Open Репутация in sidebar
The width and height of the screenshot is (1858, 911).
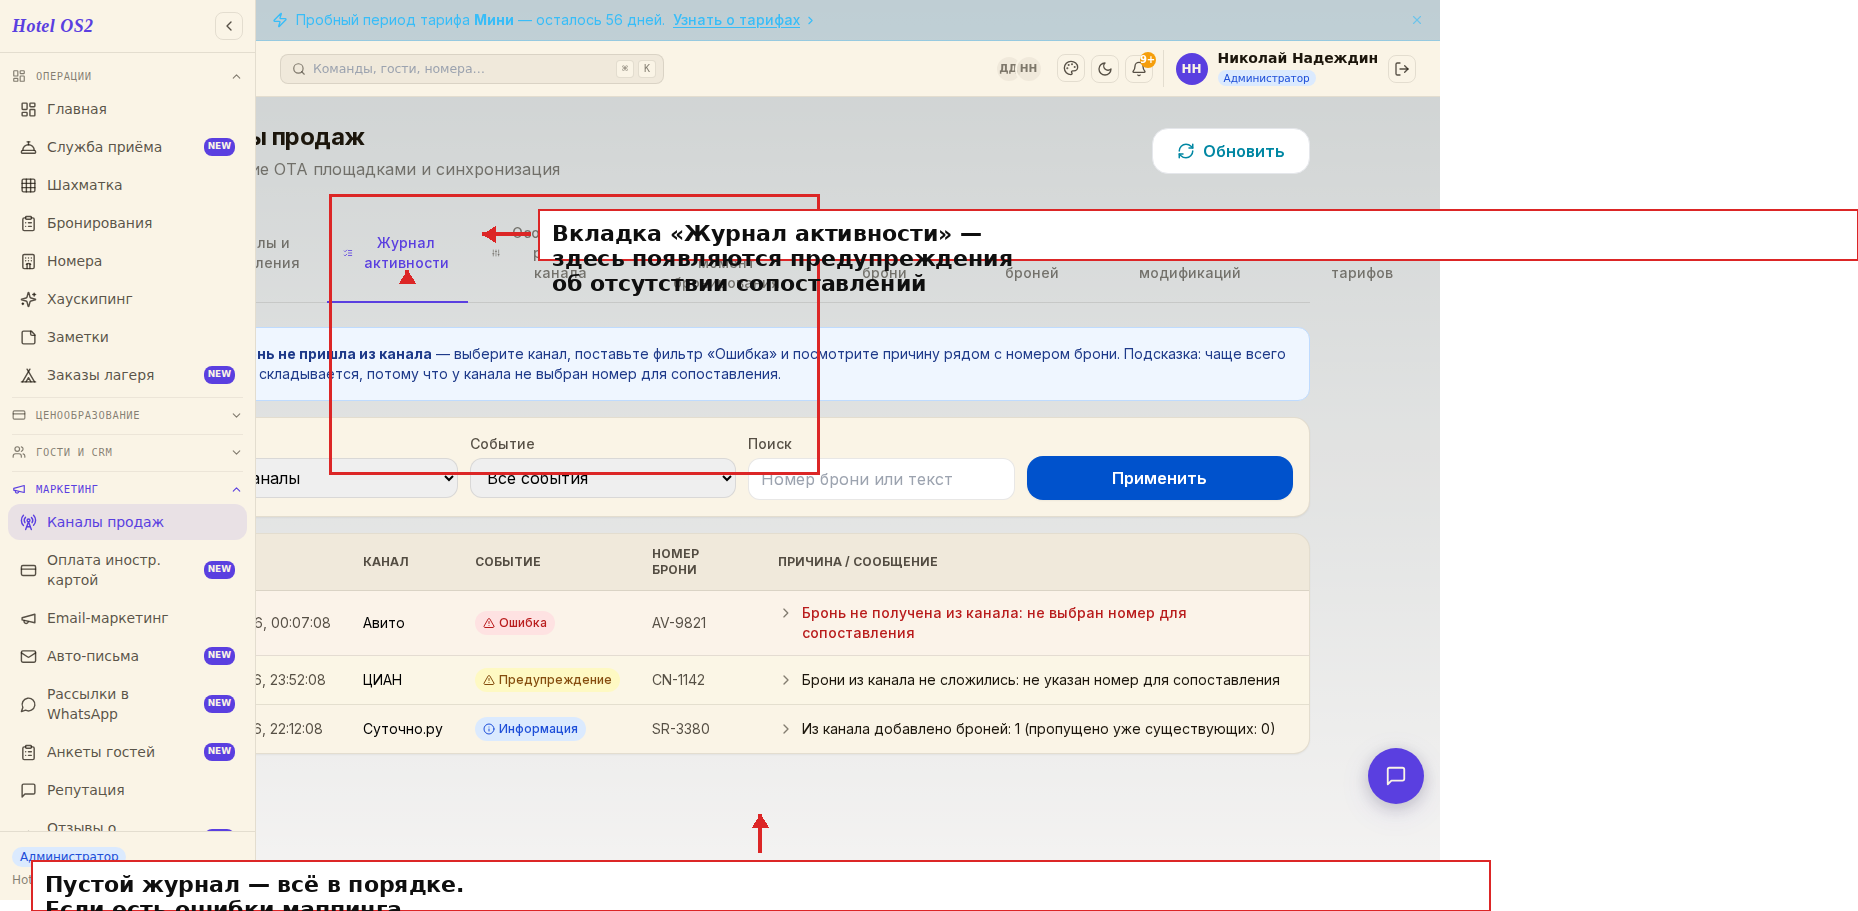click(127, 790)
